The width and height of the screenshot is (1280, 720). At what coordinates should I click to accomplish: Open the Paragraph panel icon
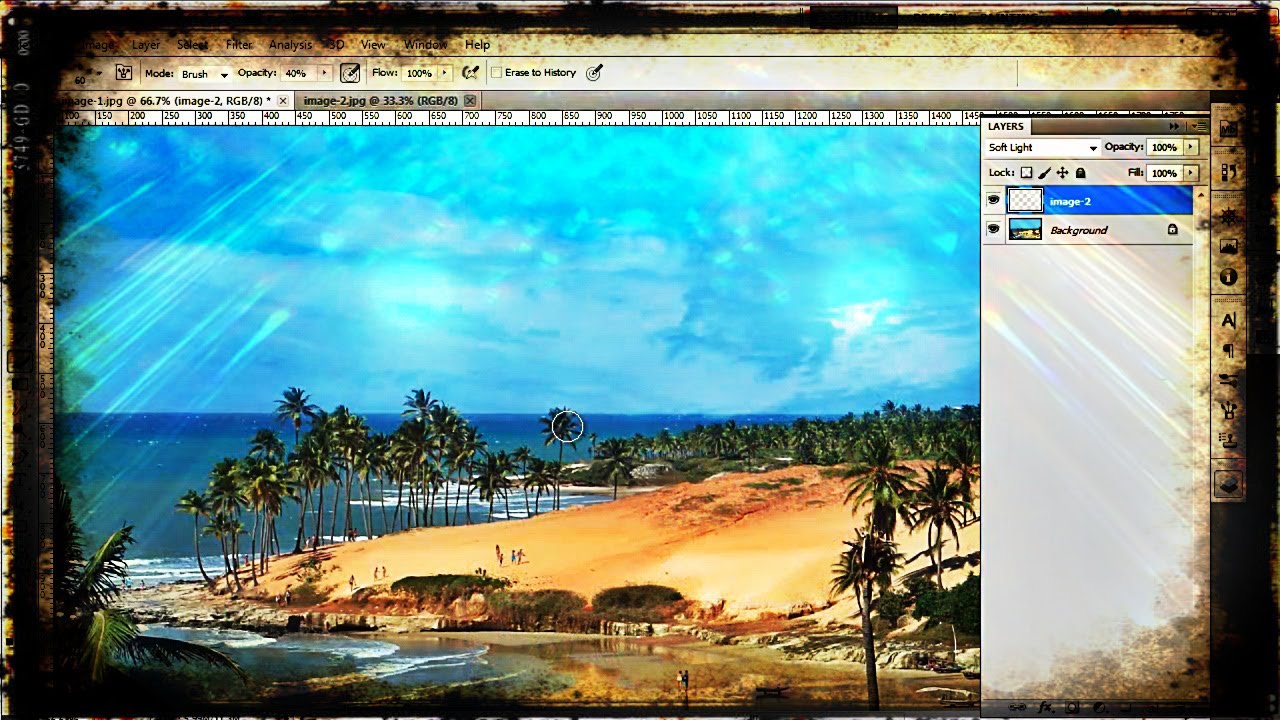pyautogui.click(x=1228, y=351)
